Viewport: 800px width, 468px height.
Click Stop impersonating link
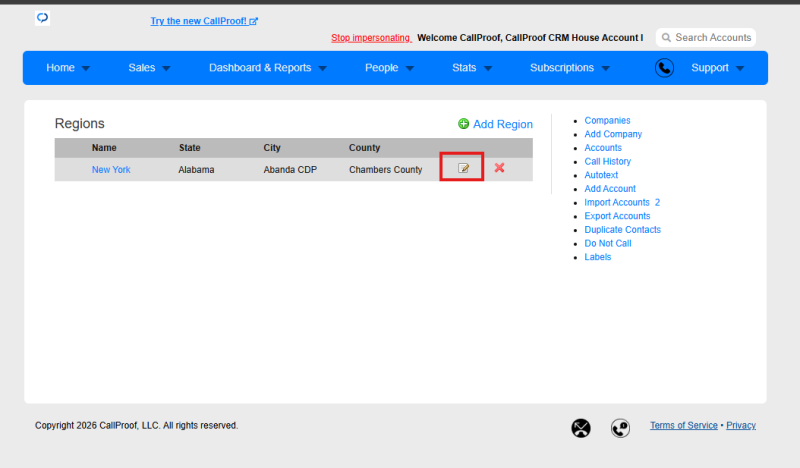point(371,38)
